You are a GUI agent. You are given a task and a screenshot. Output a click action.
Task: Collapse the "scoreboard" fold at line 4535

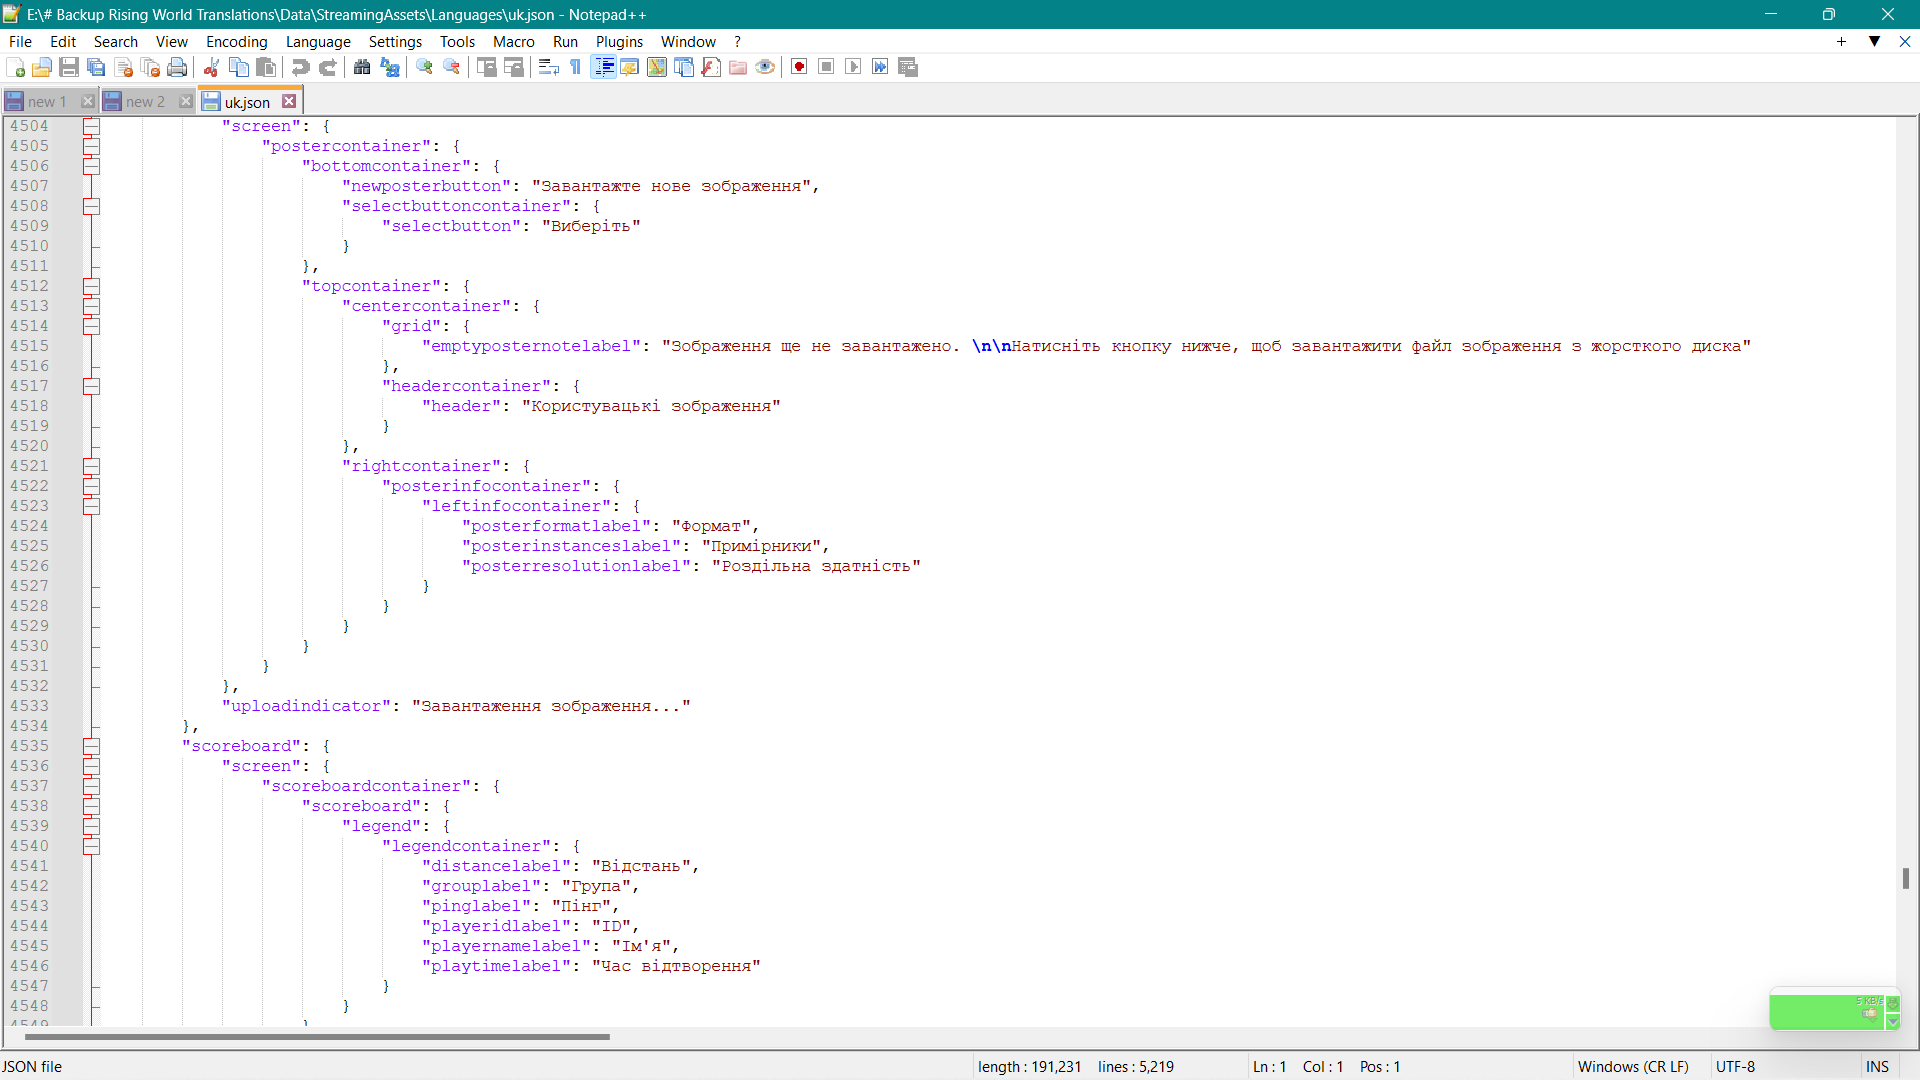(91, 746)
